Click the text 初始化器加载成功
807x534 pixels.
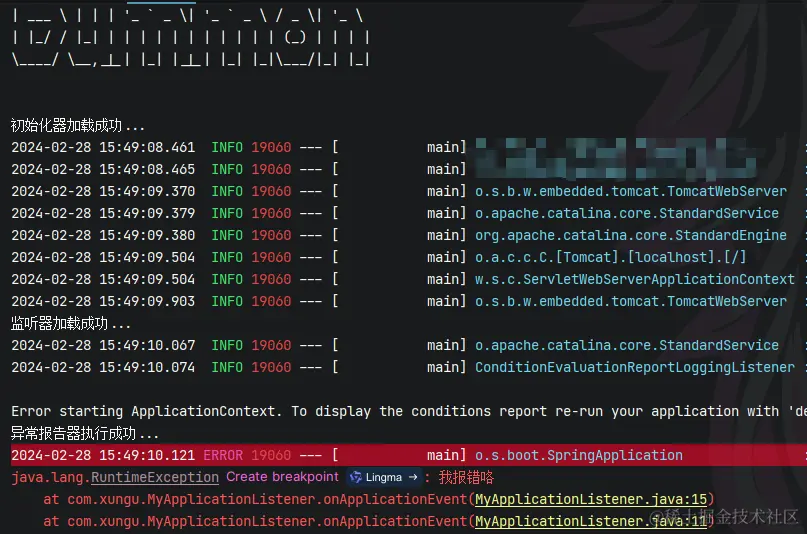pyautogui.click(x=66, y=125)
